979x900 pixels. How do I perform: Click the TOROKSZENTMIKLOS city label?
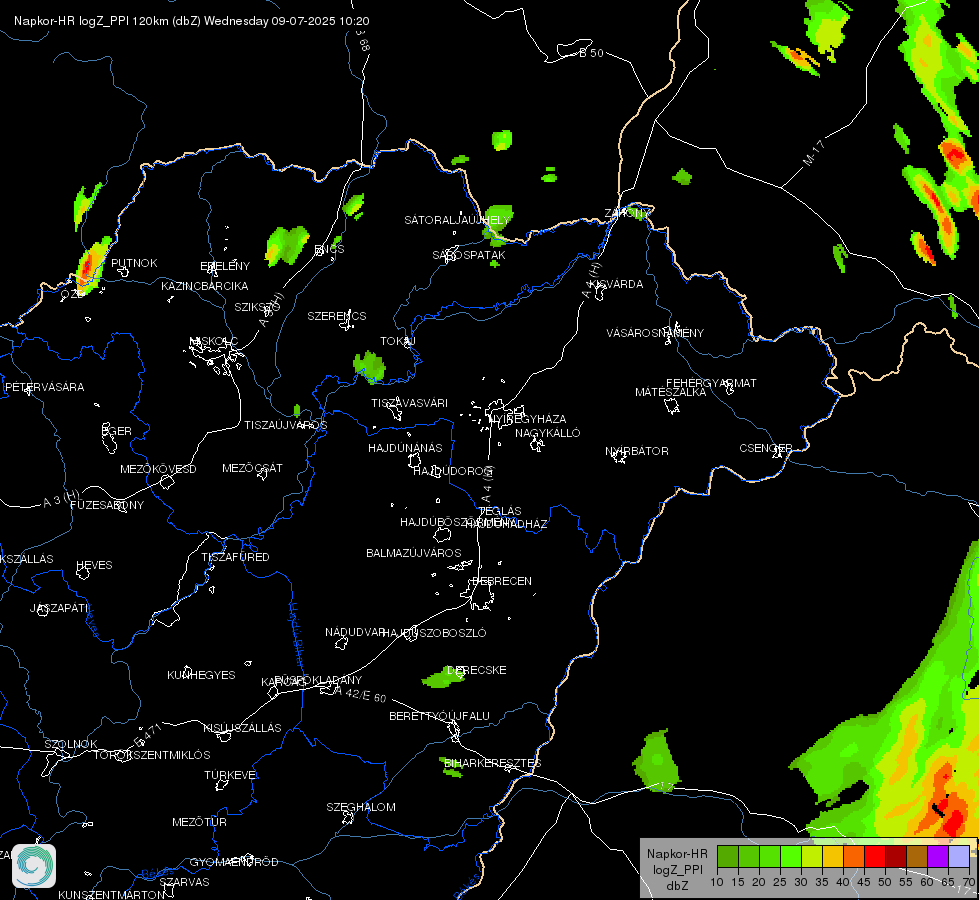pyautogui.click(x=152, y=755)
